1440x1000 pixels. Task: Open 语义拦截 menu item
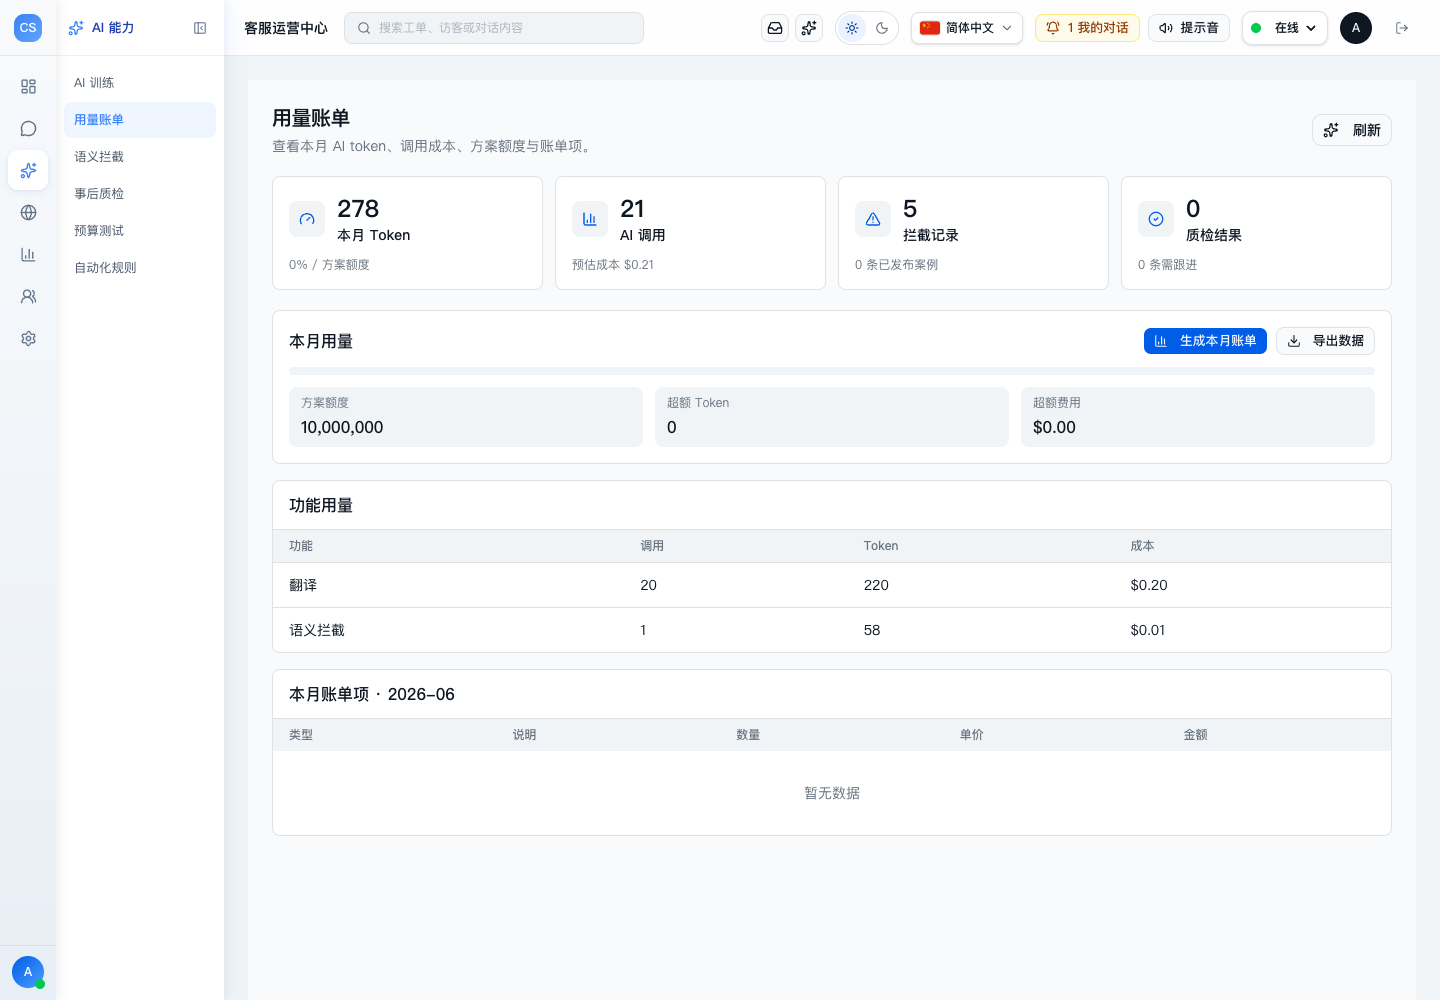140,157
